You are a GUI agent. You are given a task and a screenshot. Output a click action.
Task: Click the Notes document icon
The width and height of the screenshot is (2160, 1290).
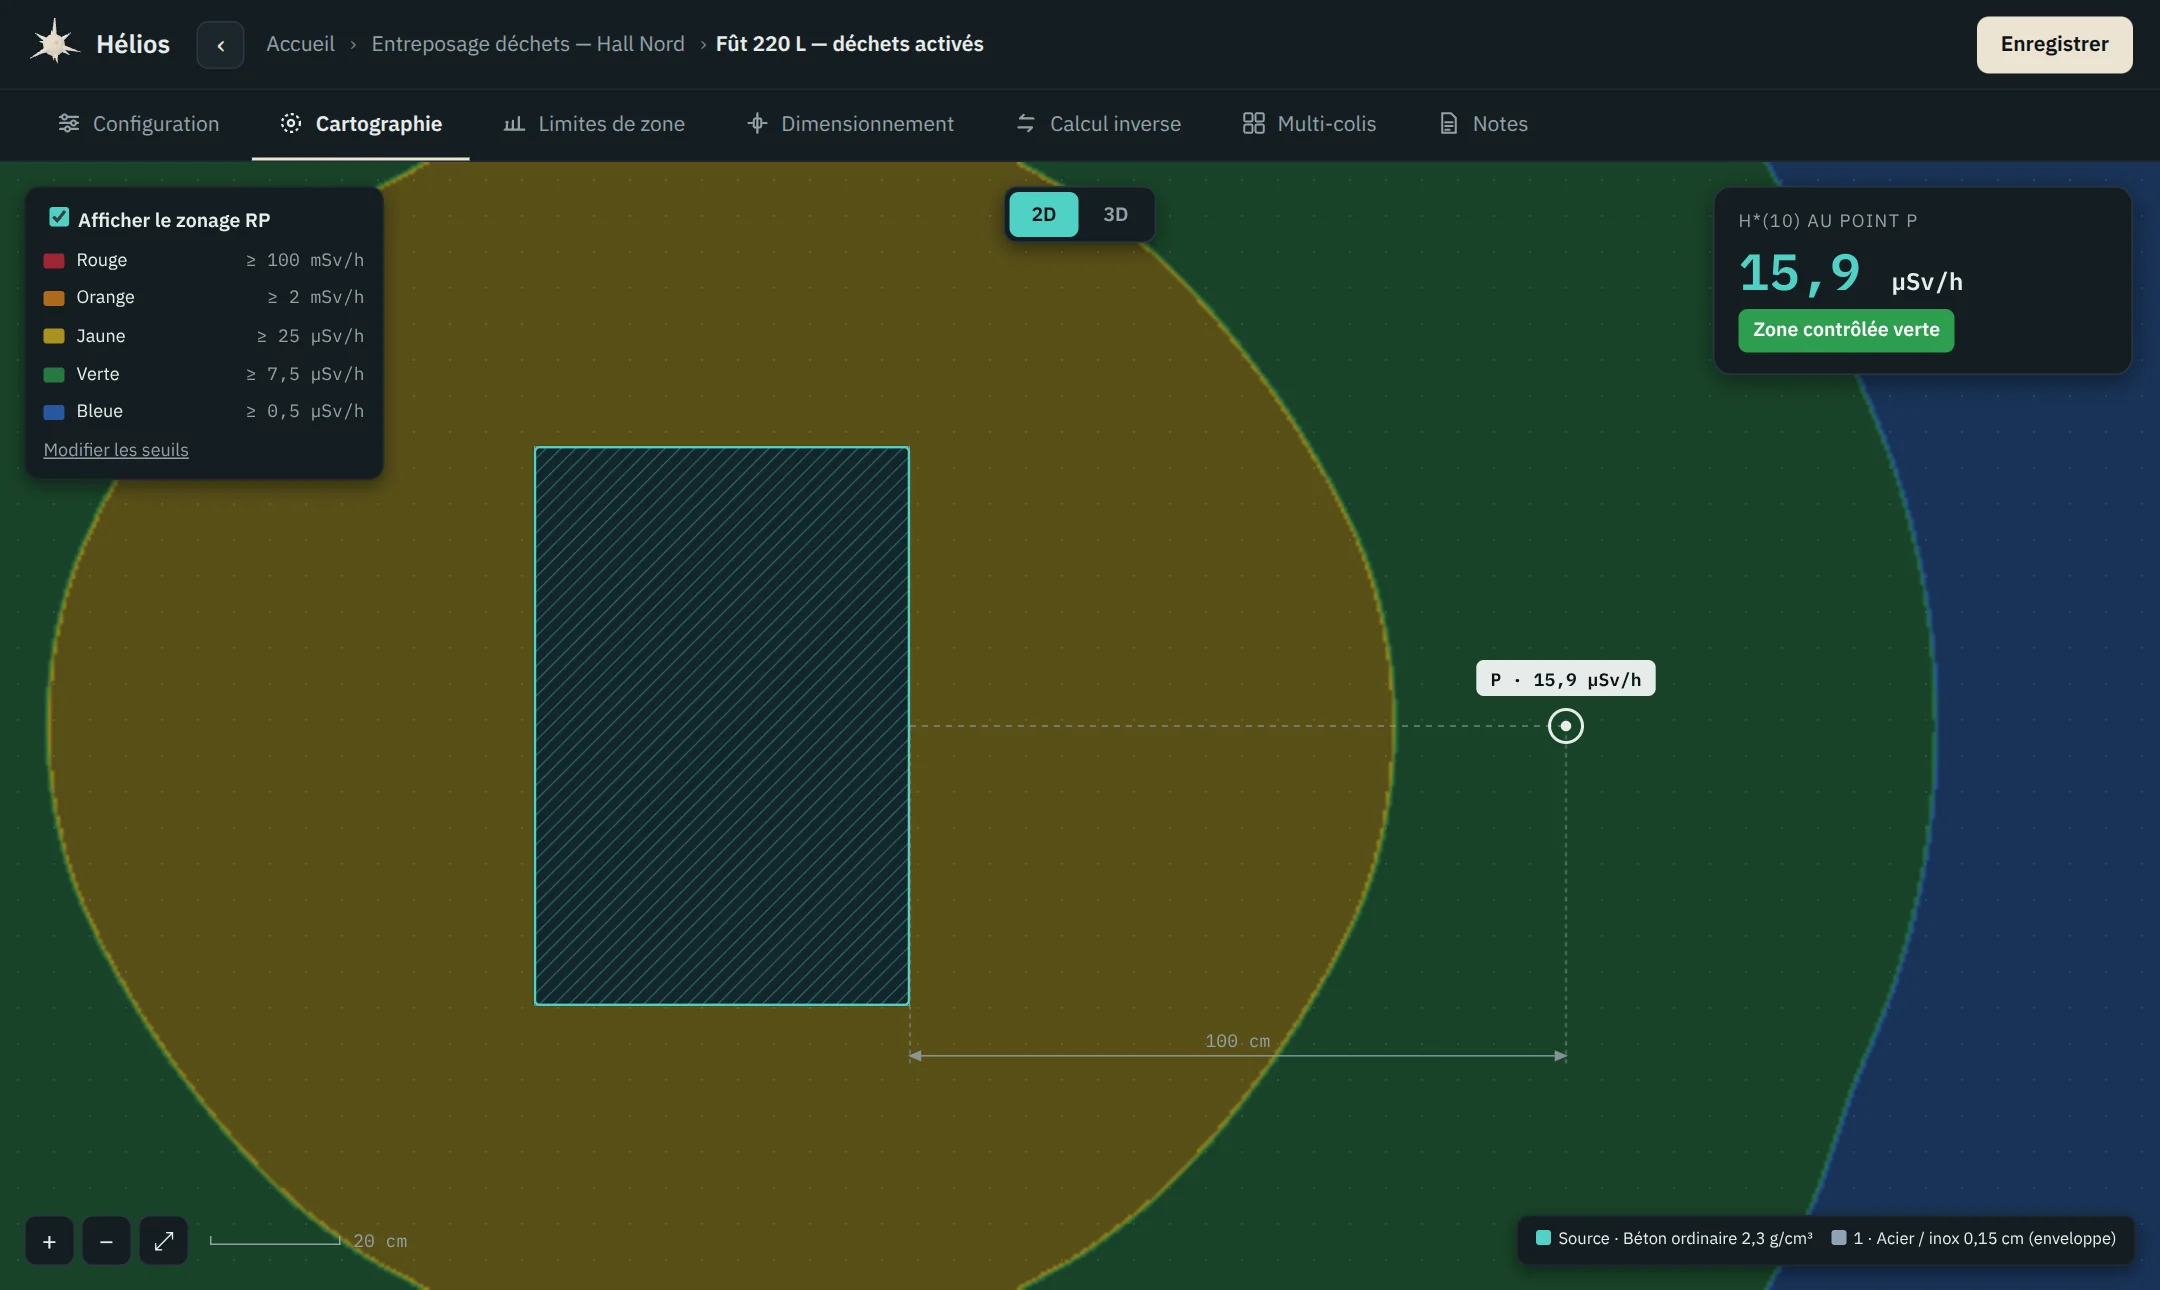[1448, 123]
